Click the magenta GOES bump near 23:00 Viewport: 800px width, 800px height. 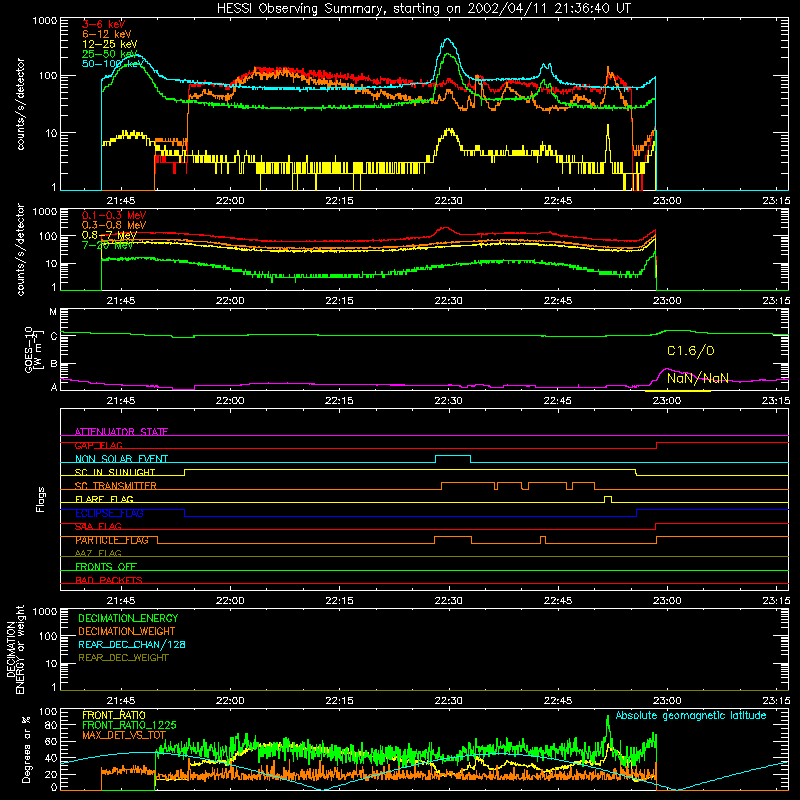click(x=666, y=369)
